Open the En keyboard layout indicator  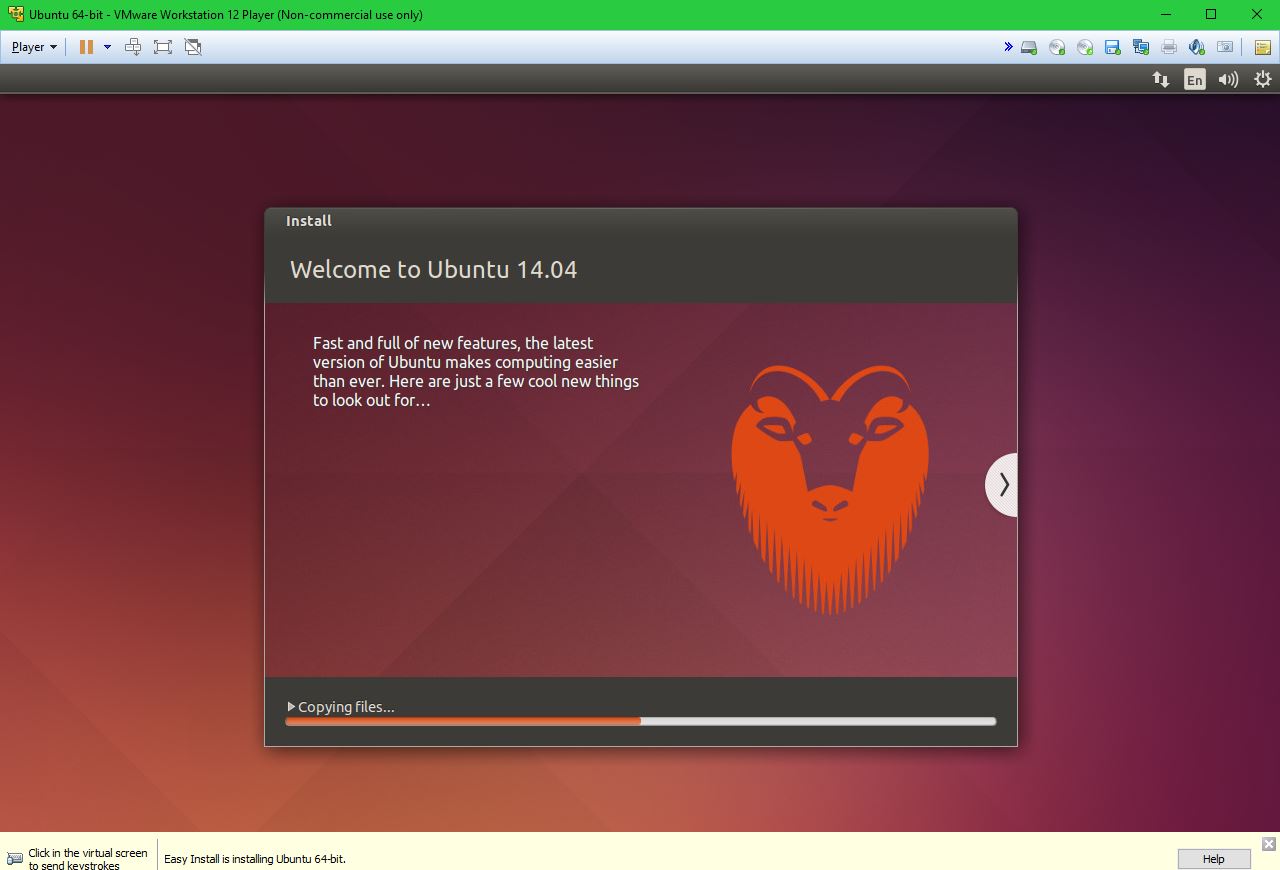tap(1195, 79)
